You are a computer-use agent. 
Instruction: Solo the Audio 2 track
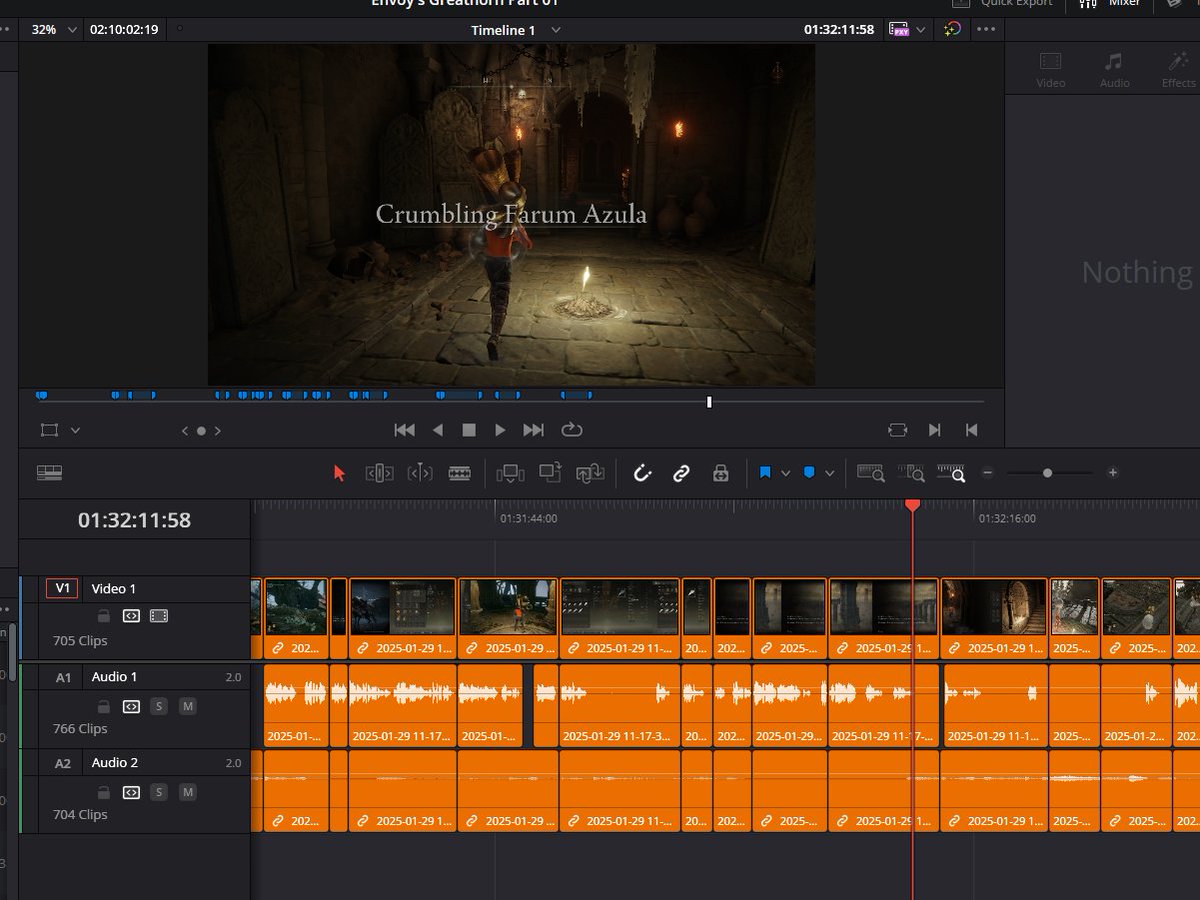[158, 792]
